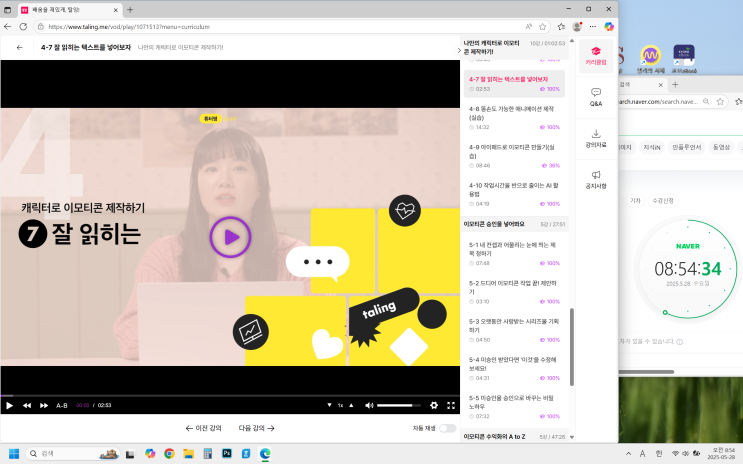Screen dimensions: 743x464
Task: Click the Edge browser back button
Action: click(8, 27)
